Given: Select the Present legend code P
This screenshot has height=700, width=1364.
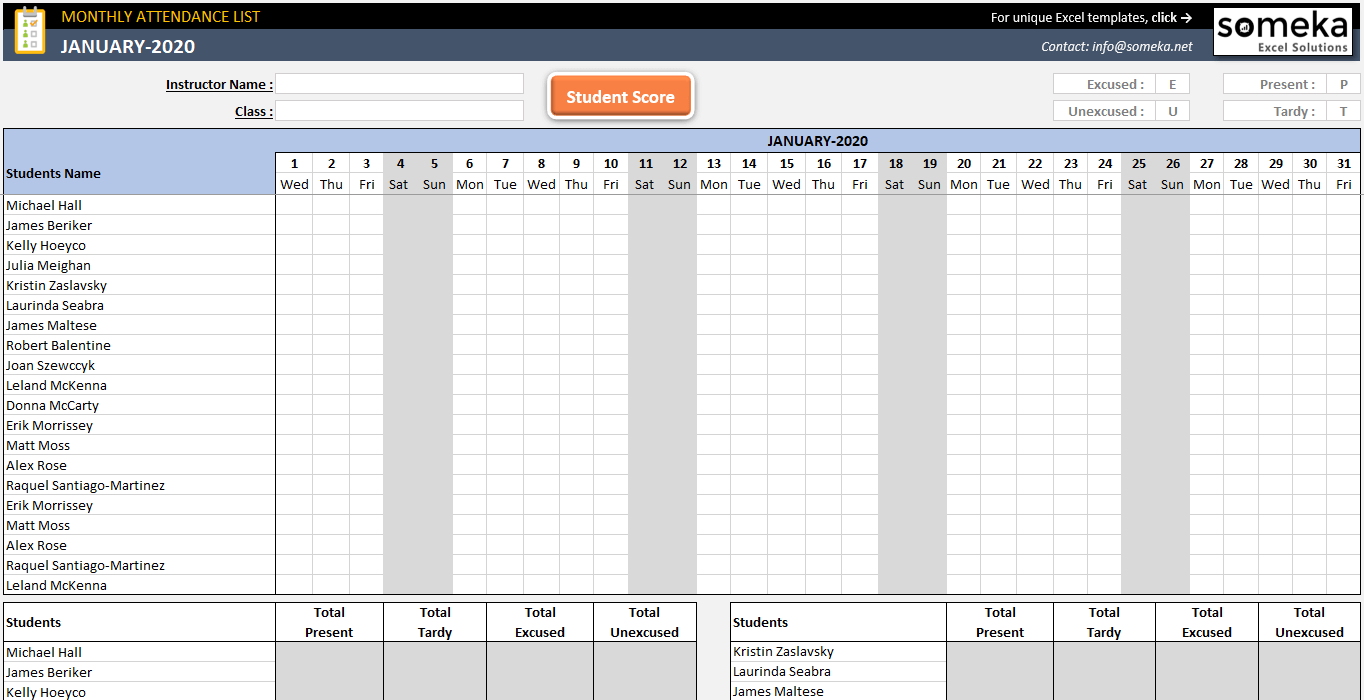Looking at the screenshot, I should pyautogui.click(x=1344, y=84).
